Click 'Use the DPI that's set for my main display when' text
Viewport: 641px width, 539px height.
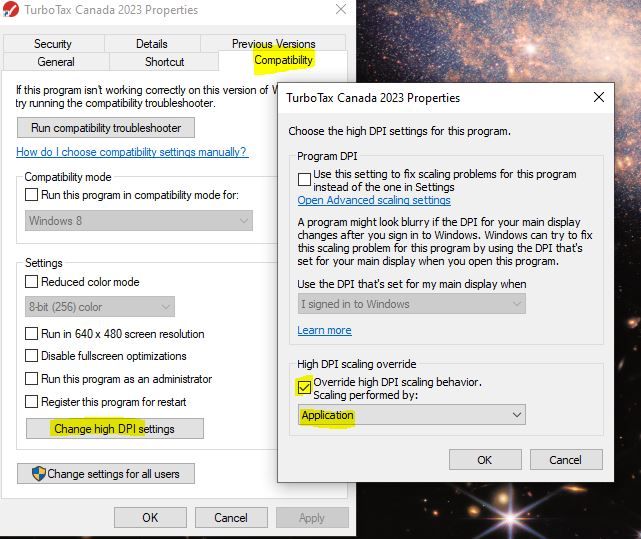(412, 284)
